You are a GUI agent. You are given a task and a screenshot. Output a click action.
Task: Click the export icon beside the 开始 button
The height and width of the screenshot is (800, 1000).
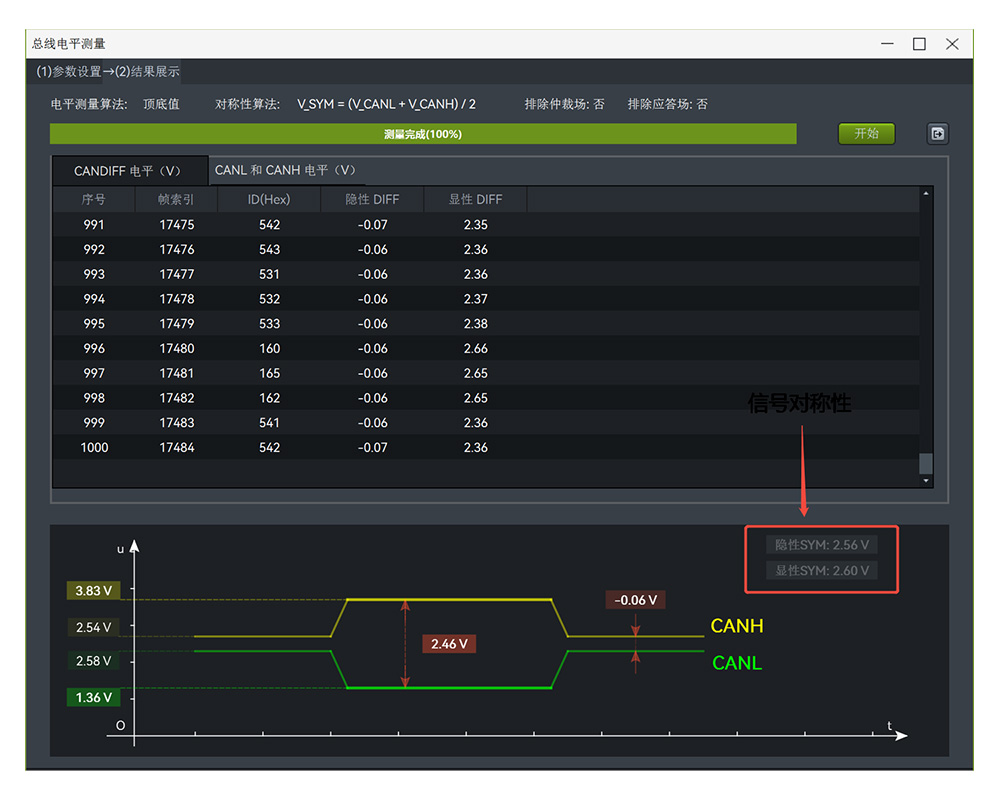coord(937,134)
